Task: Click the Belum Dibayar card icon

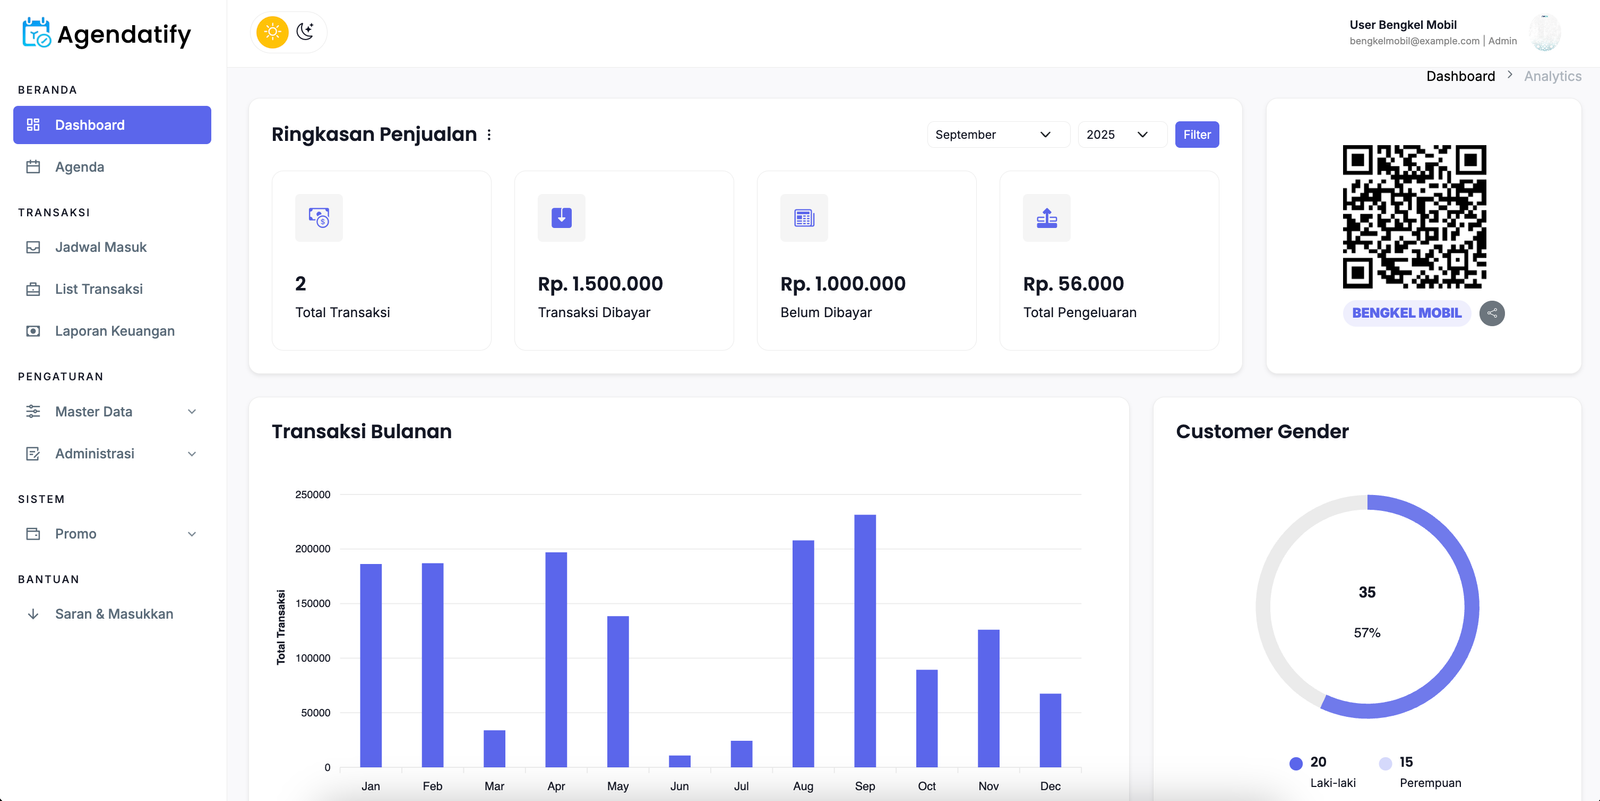Action: coord(804,218)
